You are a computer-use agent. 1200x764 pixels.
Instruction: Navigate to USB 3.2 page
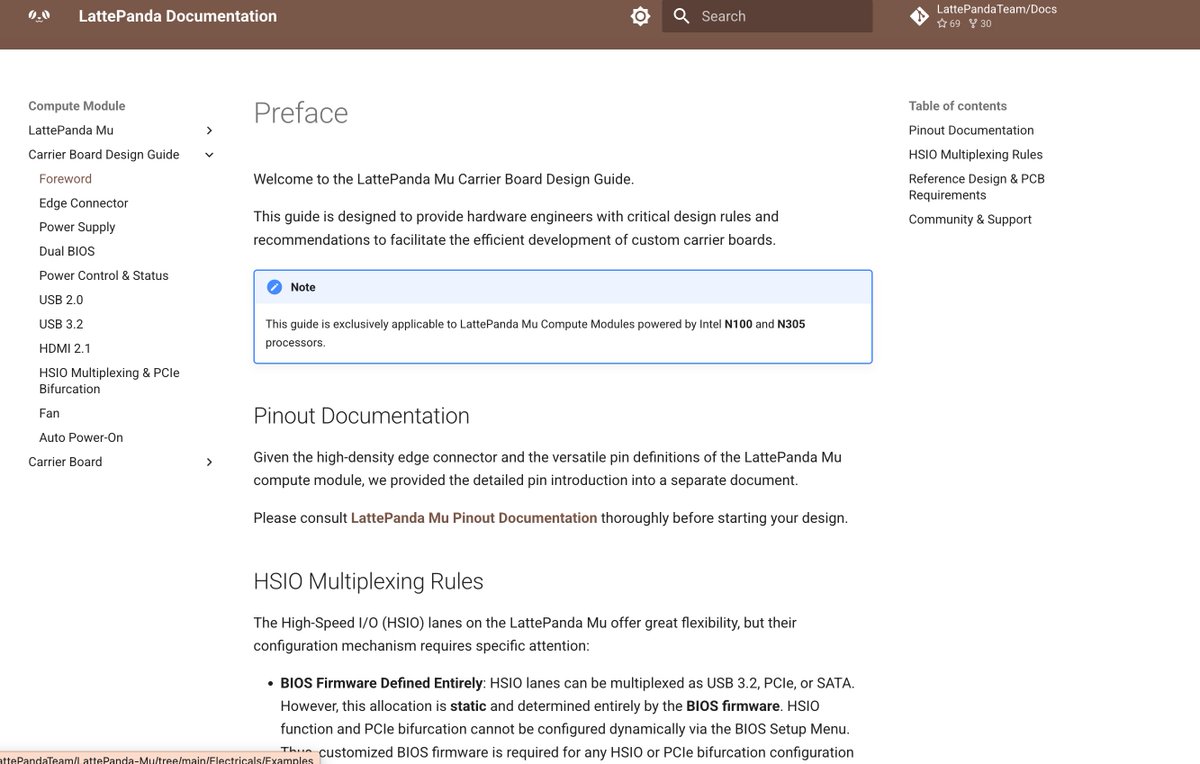(61, 324)
